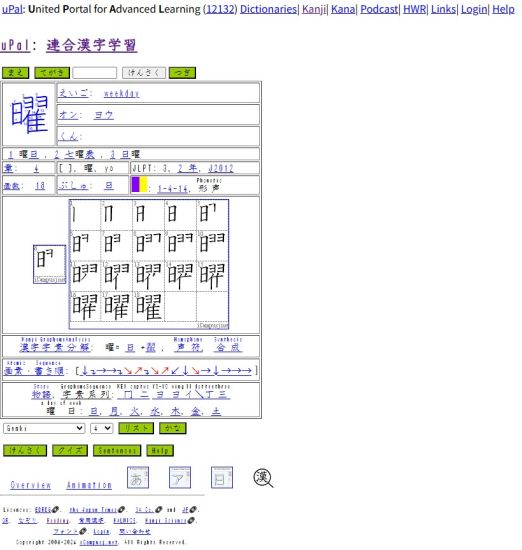Click the green Sentences button
Viewport: 522px width, 550px height.
(x=117, y=450)
